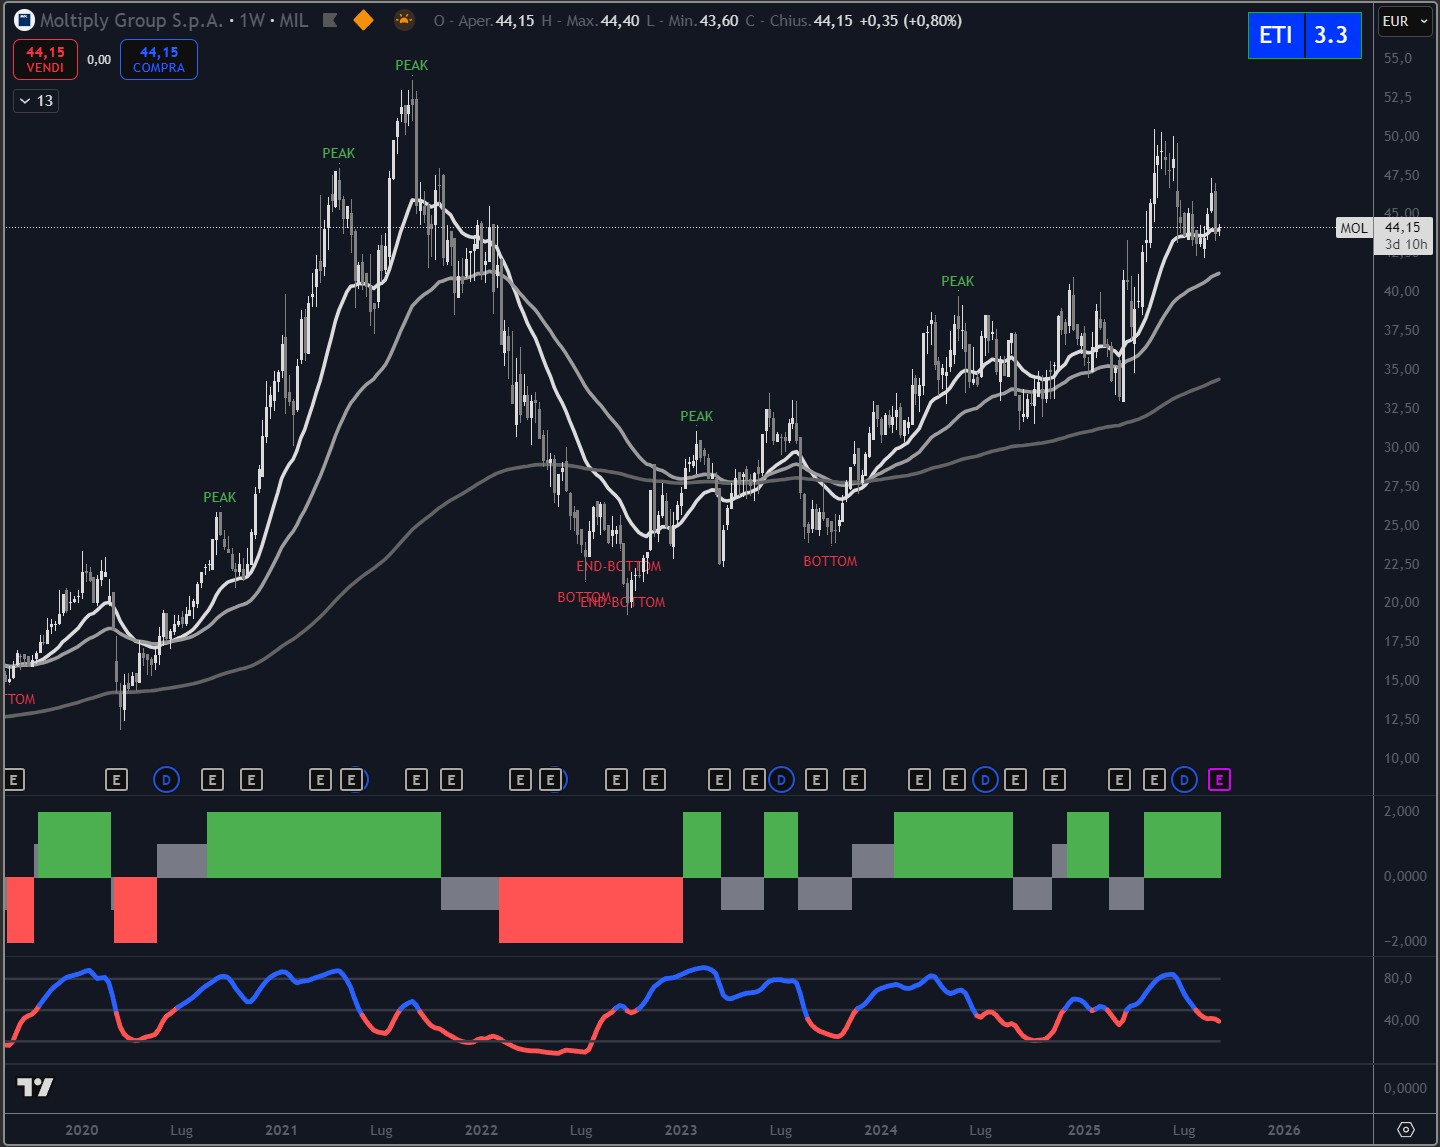
Task: Click the first blue D dividend marker
Action: click(x=166, y=780)
